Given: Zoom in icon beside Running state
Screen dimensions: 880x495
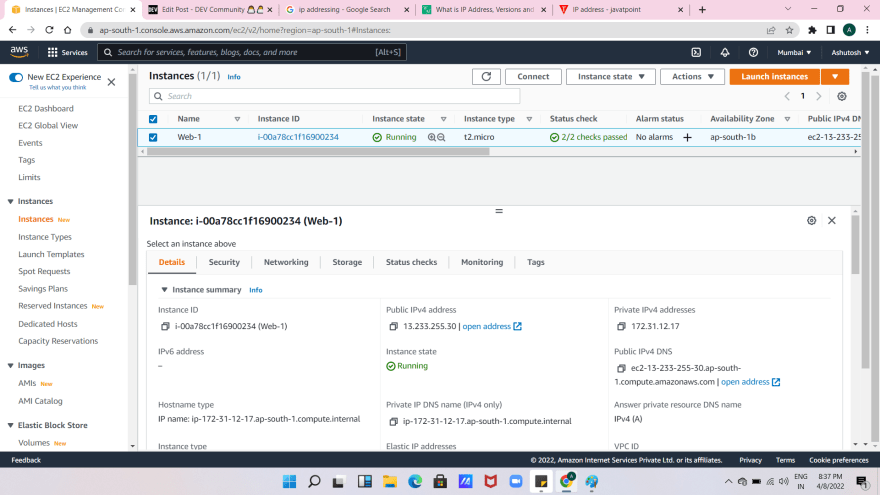Looking at the screenshot, I should click(x=431, y=137).
